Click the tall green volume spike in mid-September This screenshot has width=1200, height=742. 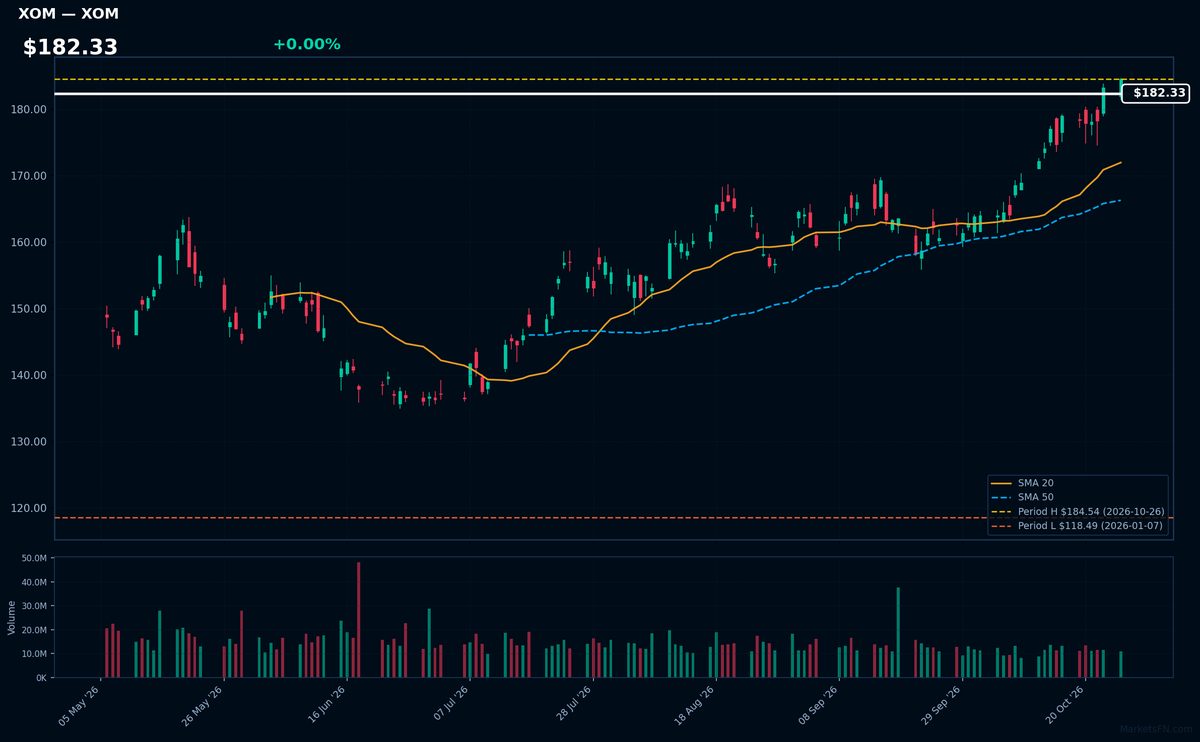[898, 632]
